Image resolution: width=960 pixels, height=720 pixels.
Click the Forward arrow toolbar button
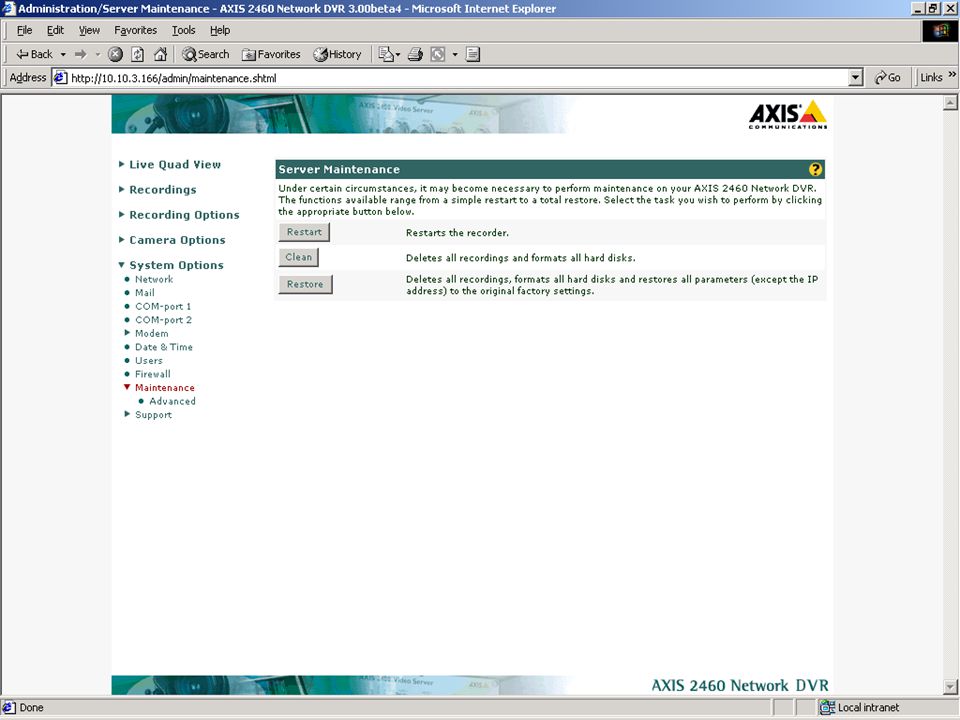click(80, 54)
